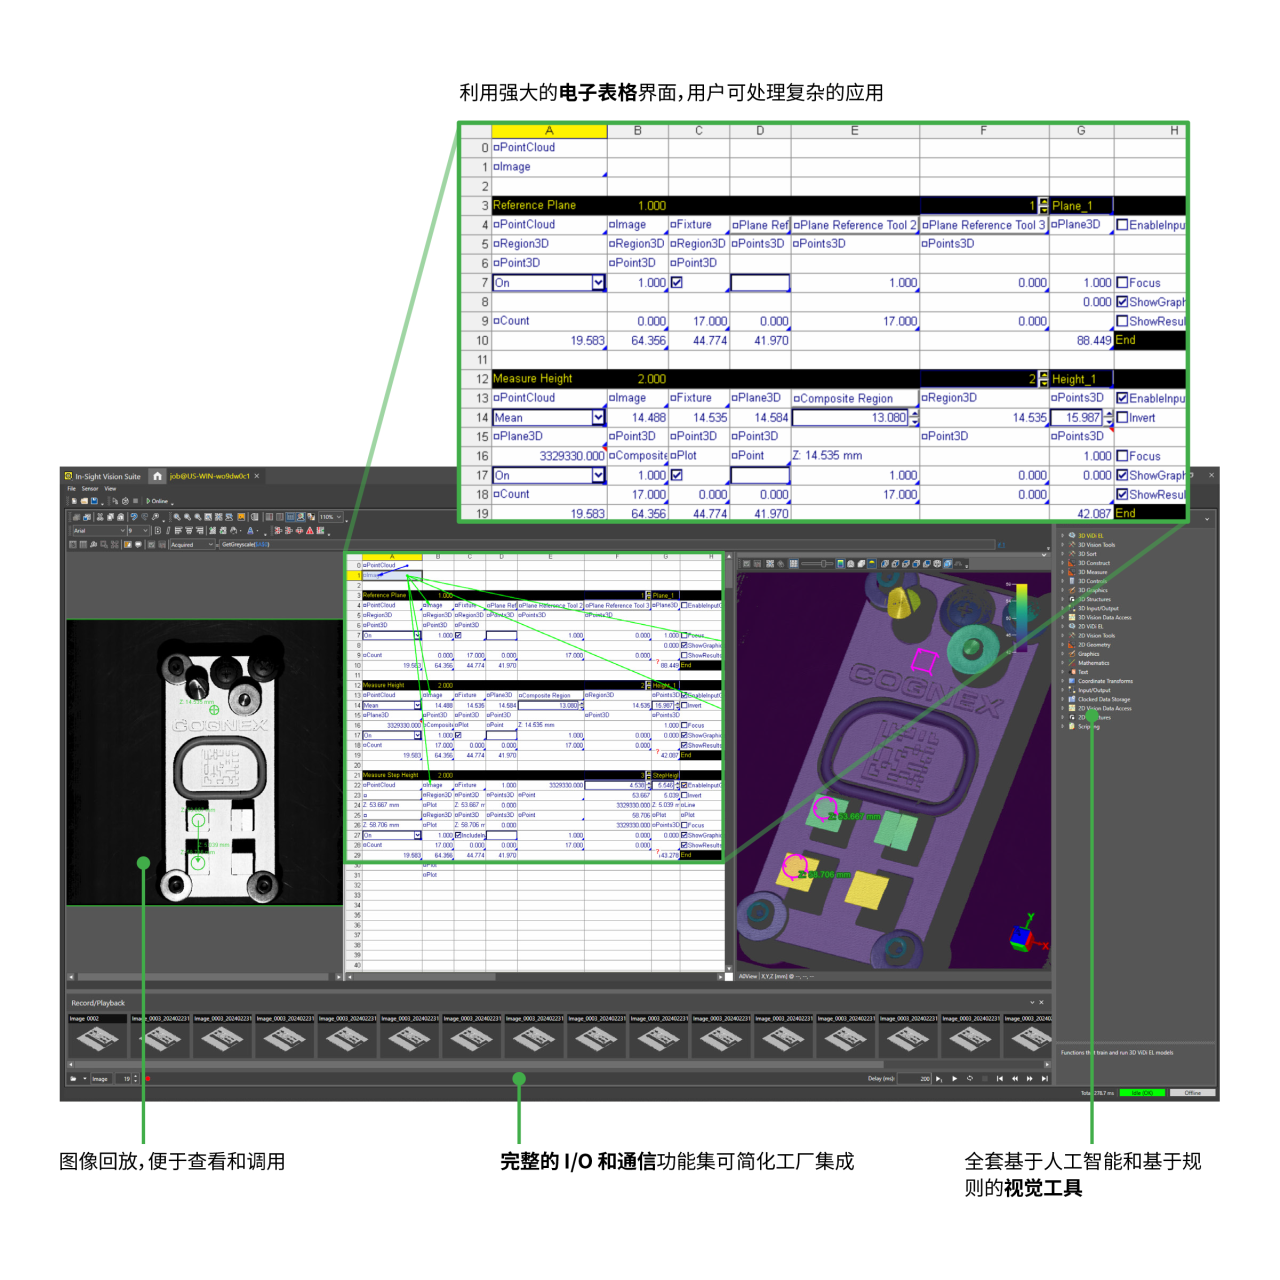Expand the 3D Vision Tools tree node
This screenshot has height=1280, width=1280.
click(x=1063, y=545)
